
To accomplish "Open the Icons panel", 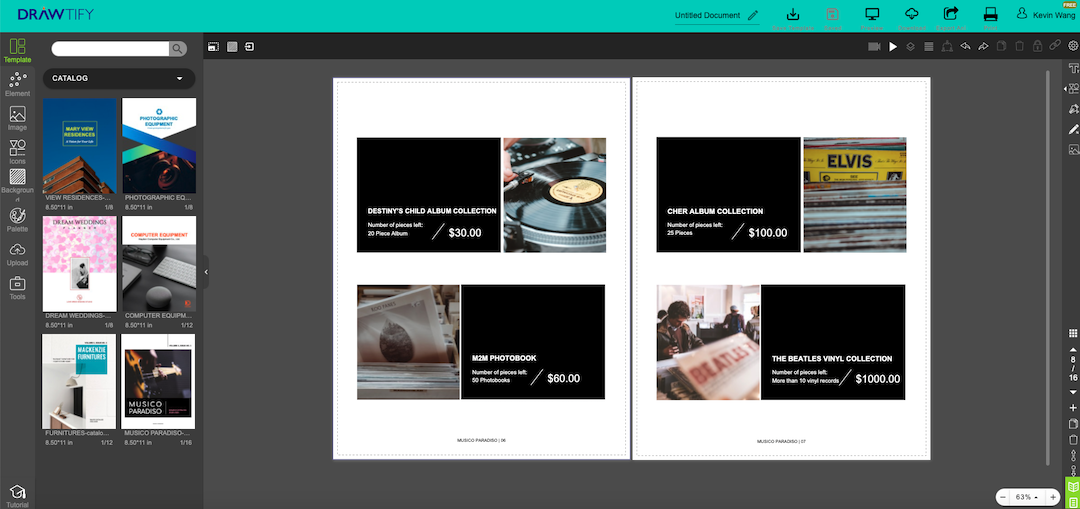I will click(x=17, y=152).
